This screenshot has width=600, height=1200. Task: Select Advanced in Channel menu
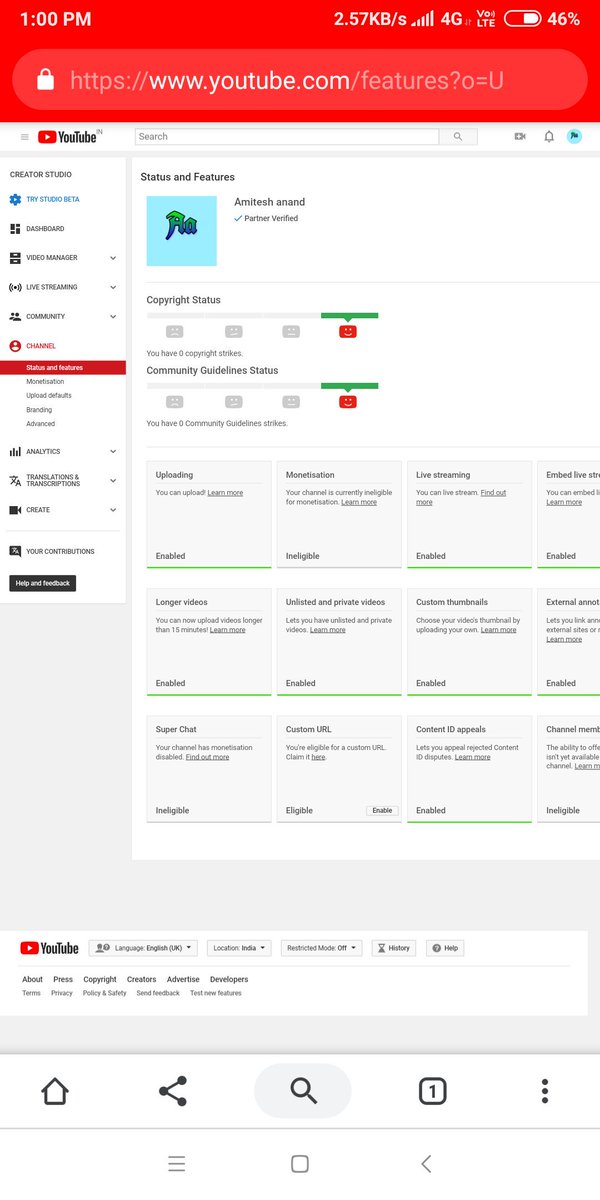point(41,424)
